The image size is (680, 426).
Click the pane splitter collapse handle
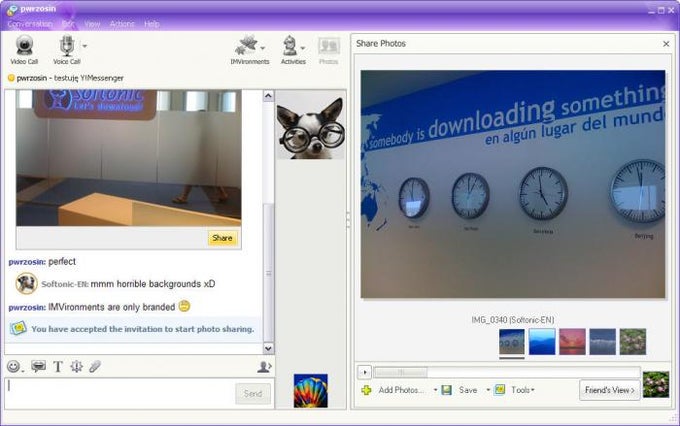tap(348, 220)
